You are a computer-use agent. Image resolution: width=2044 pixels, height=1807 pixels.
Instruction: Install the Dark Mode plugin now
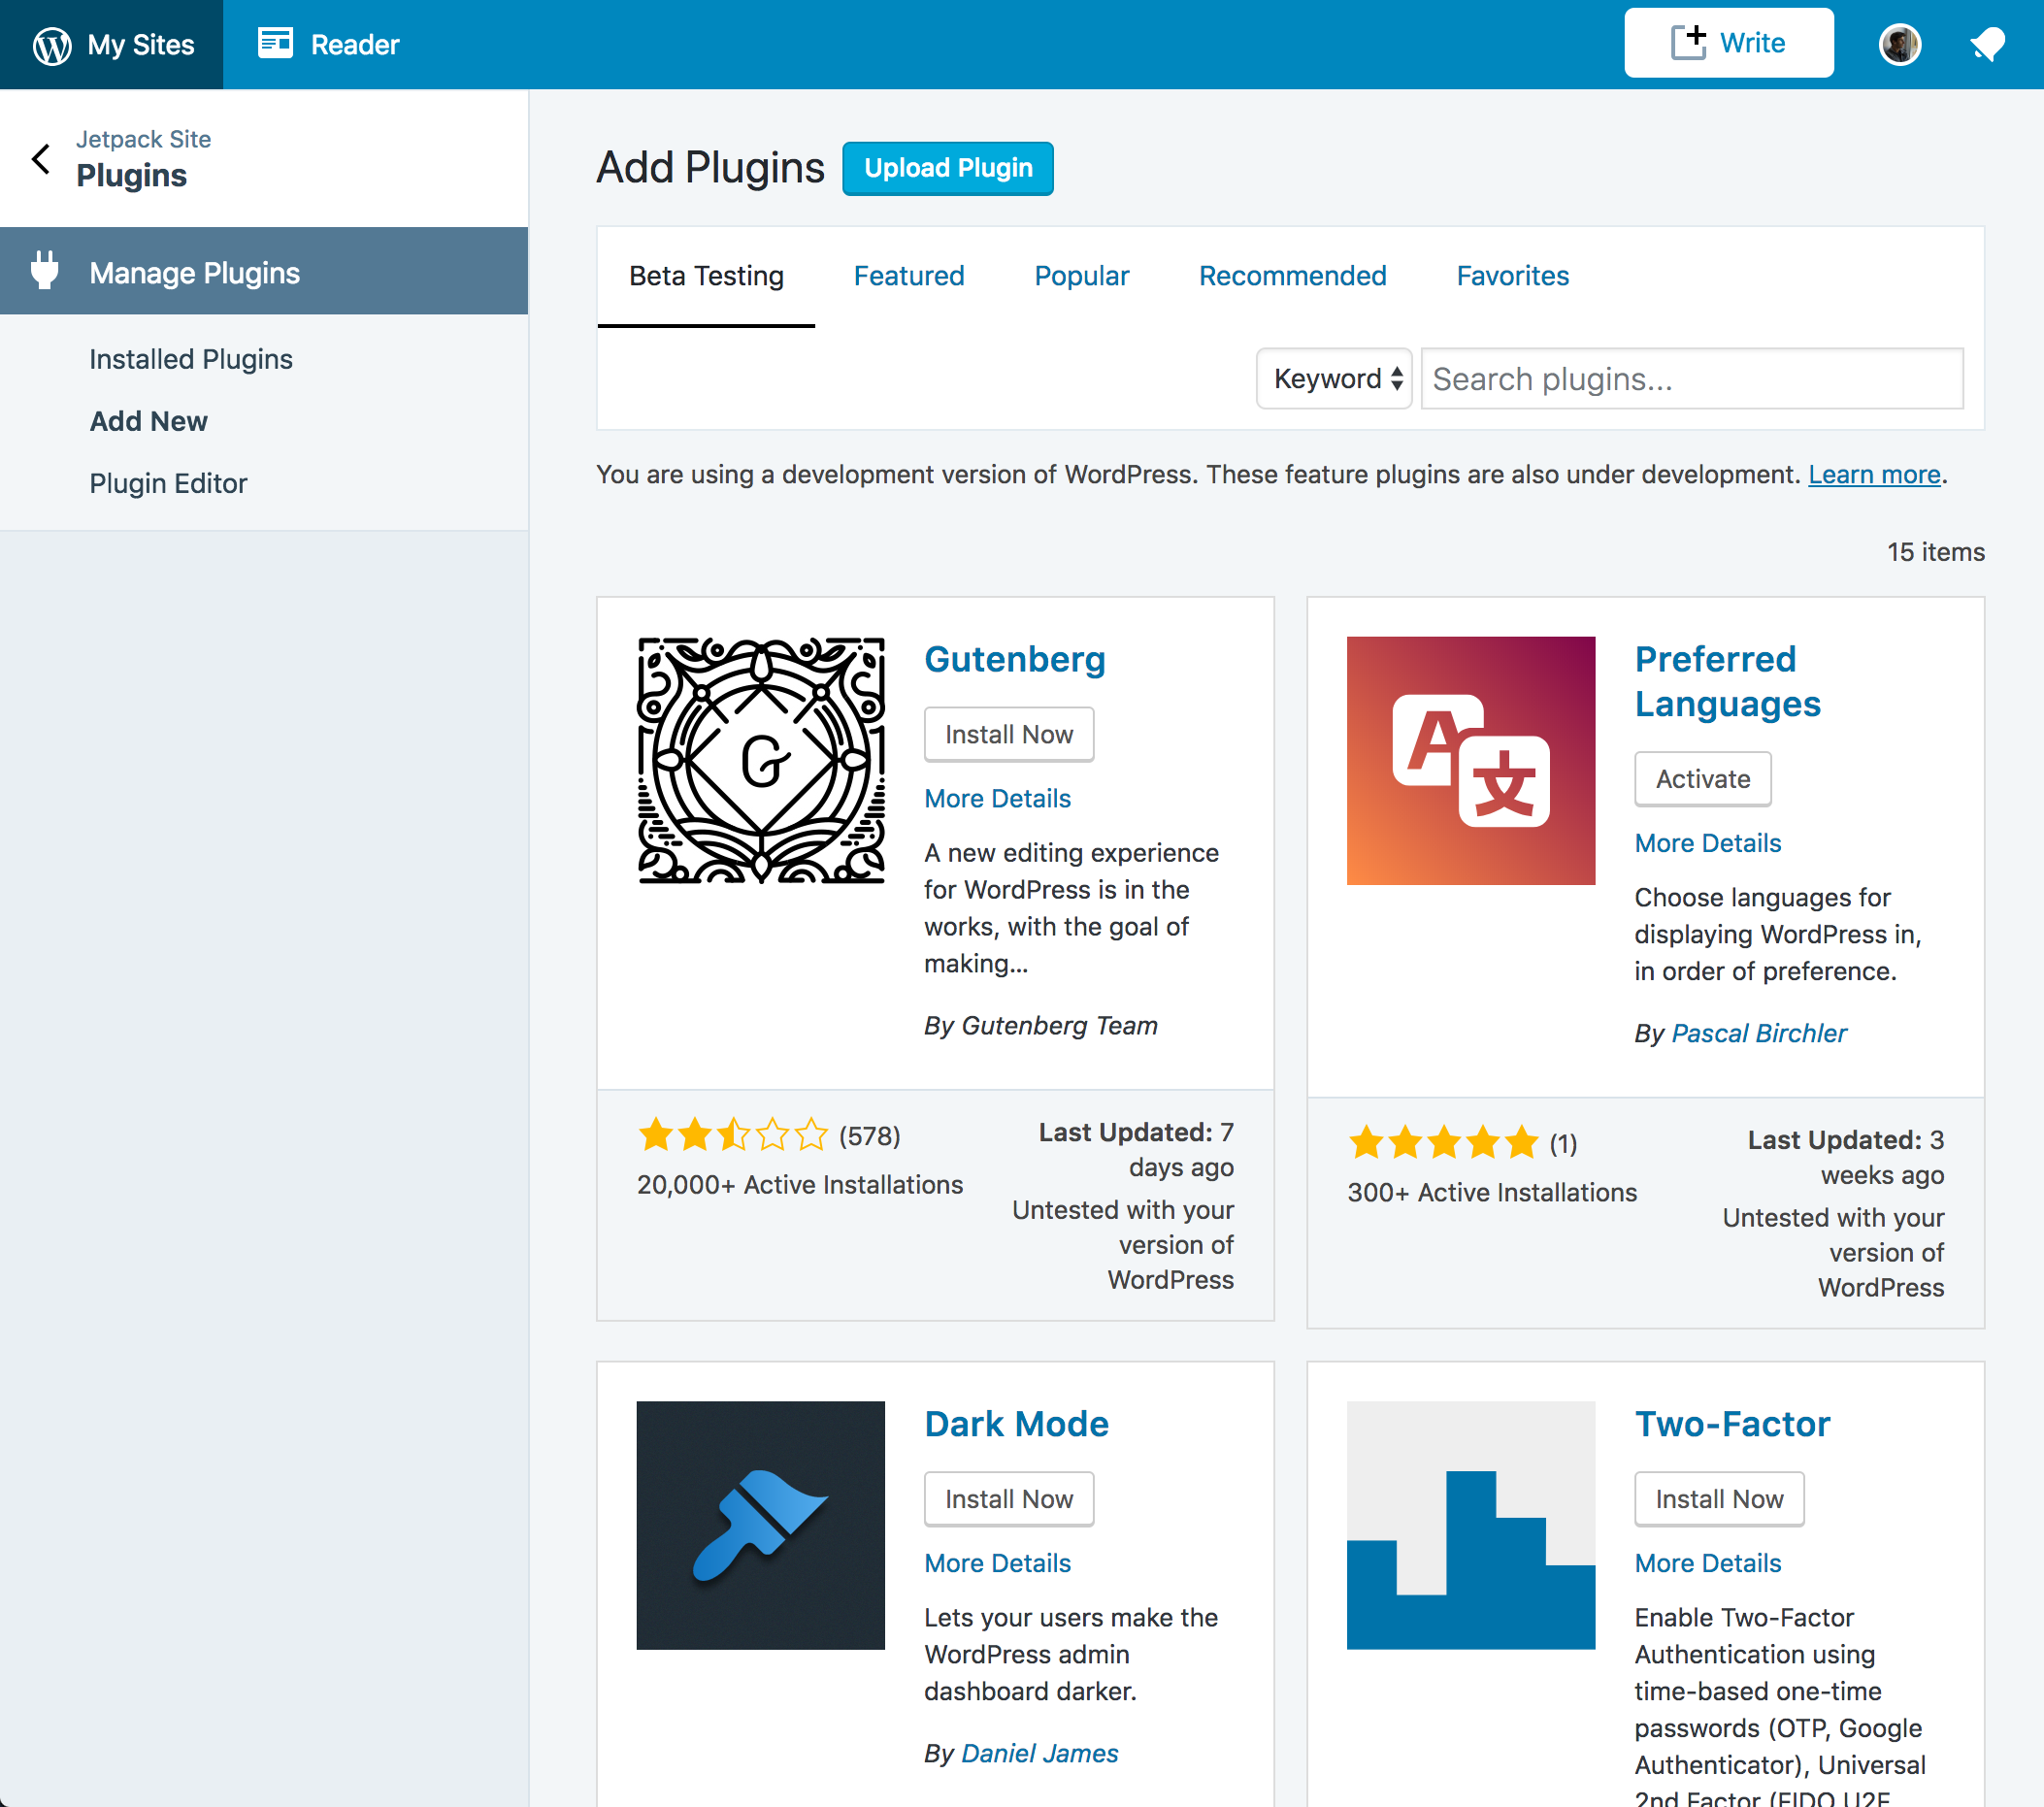point(1008,1499)
